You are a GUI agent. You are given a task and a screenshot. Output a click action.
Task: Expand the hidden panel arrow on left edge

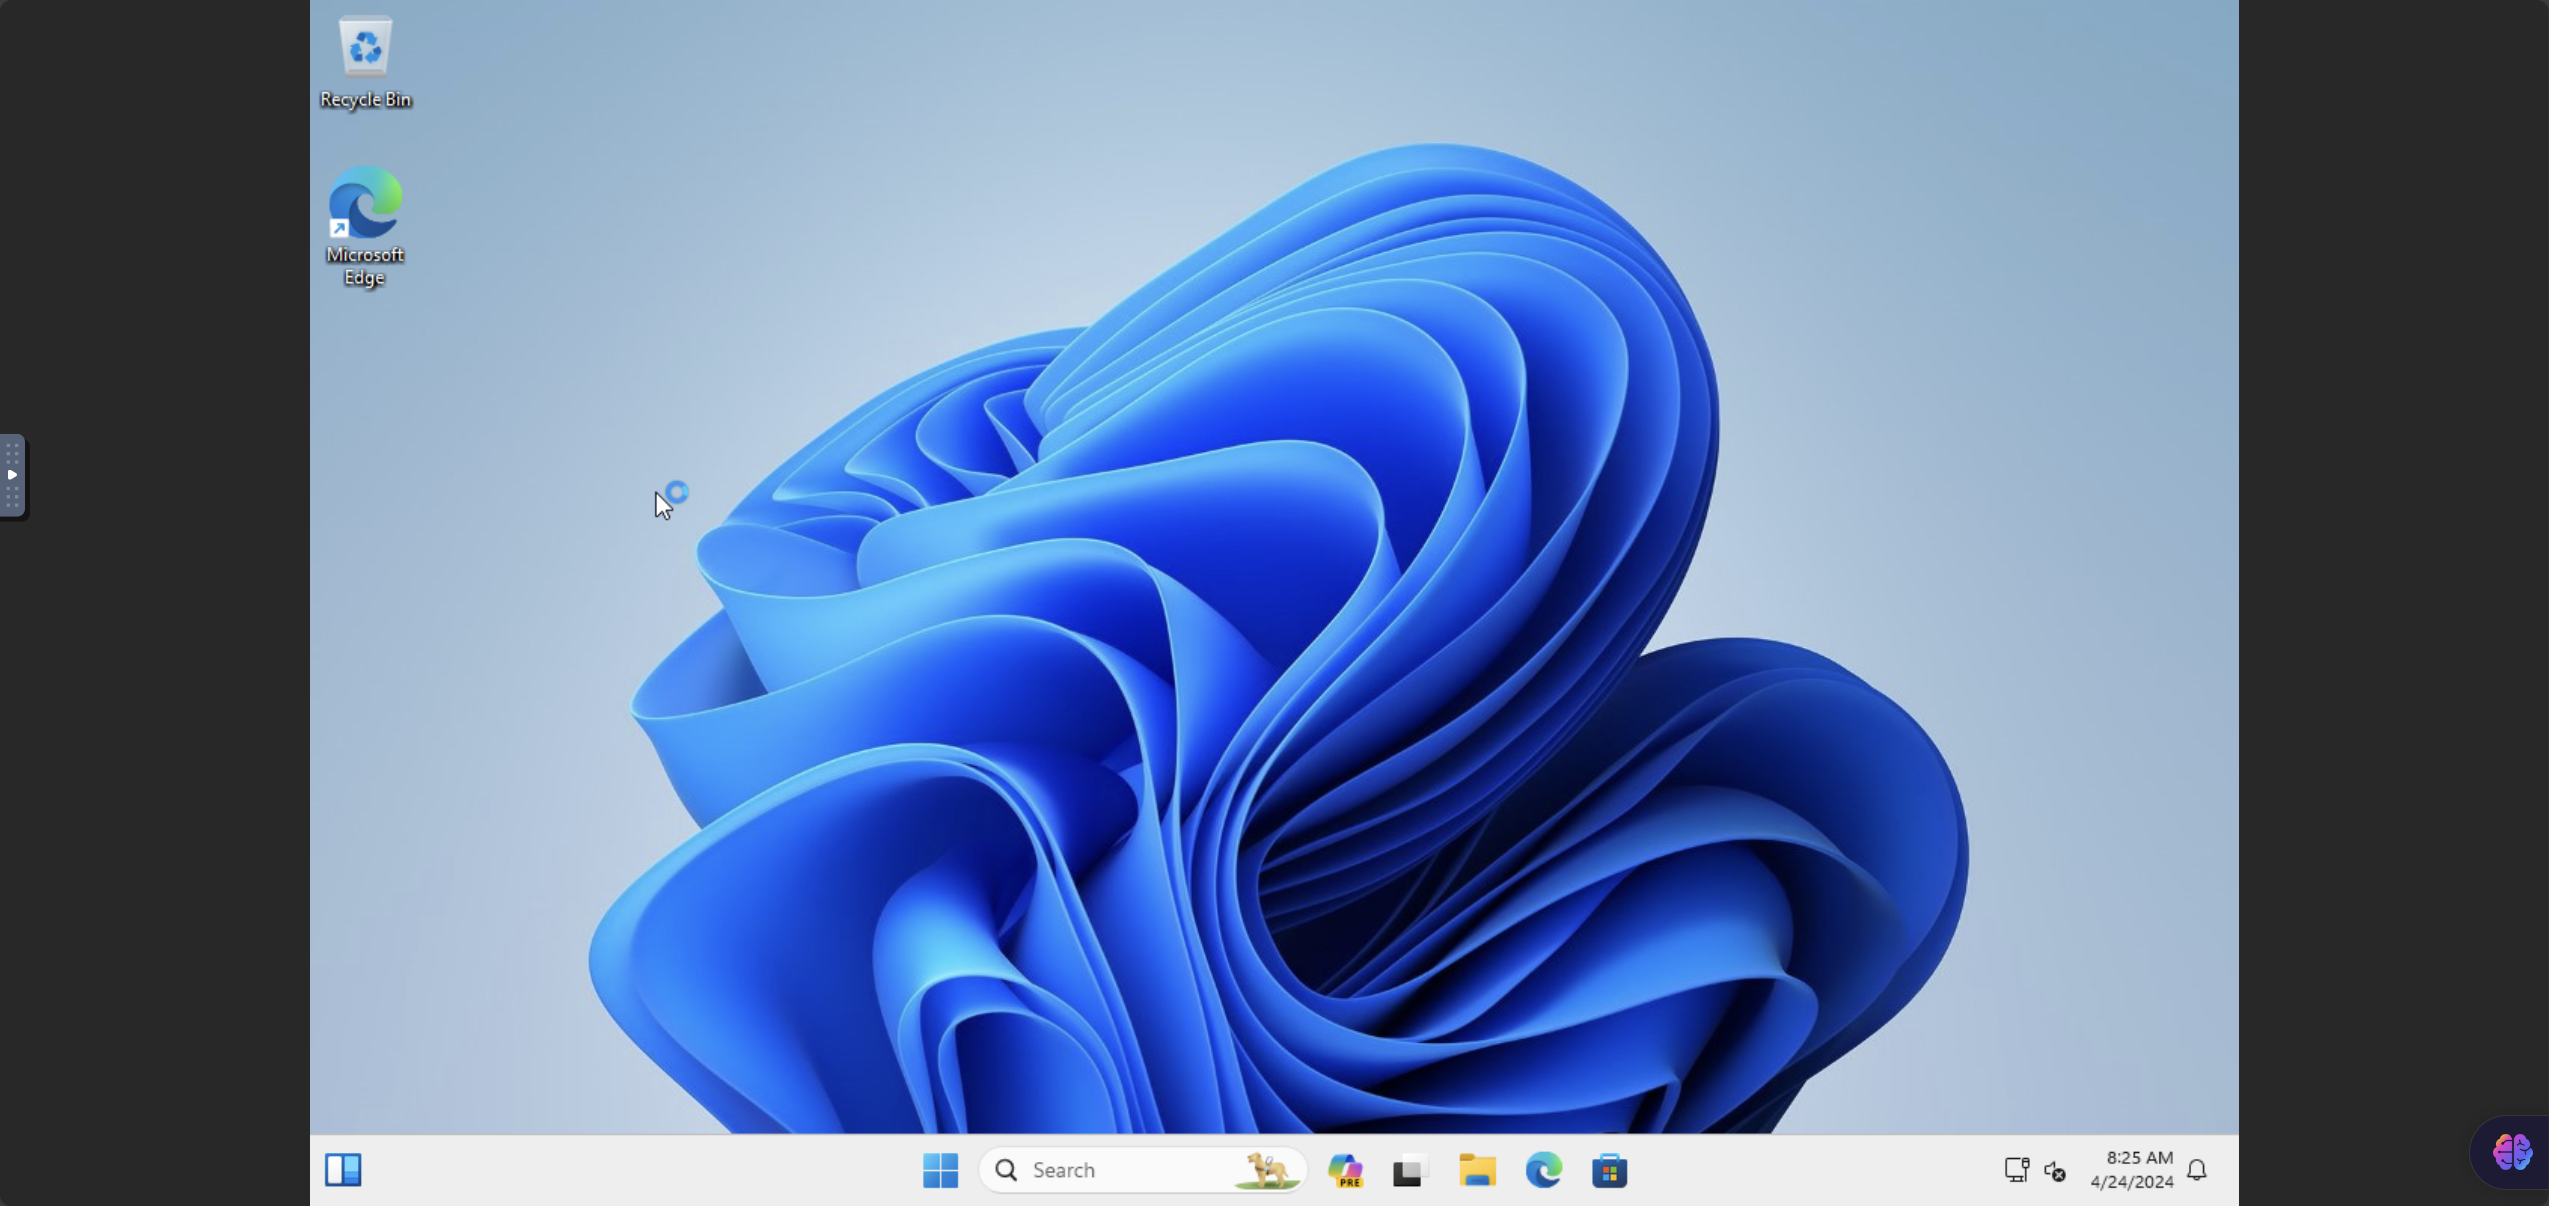point(13,477)
